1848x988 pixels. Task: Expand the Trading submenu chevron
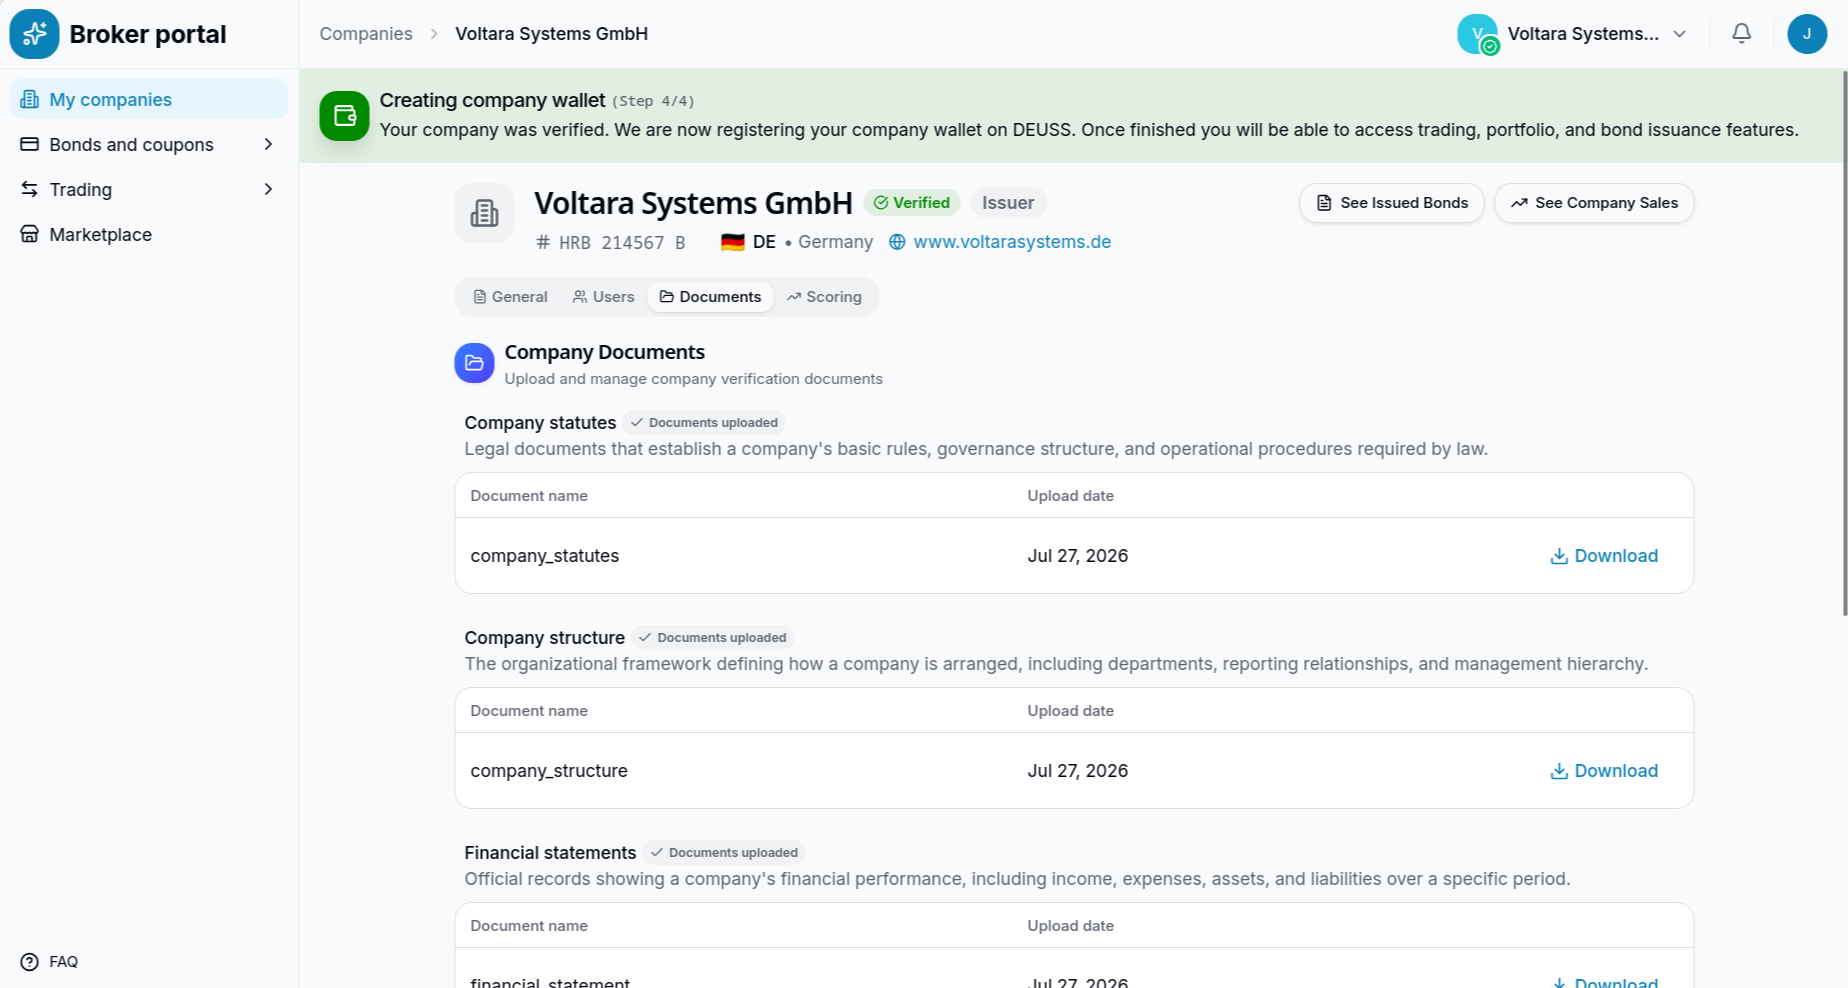(x=268, y=189)
